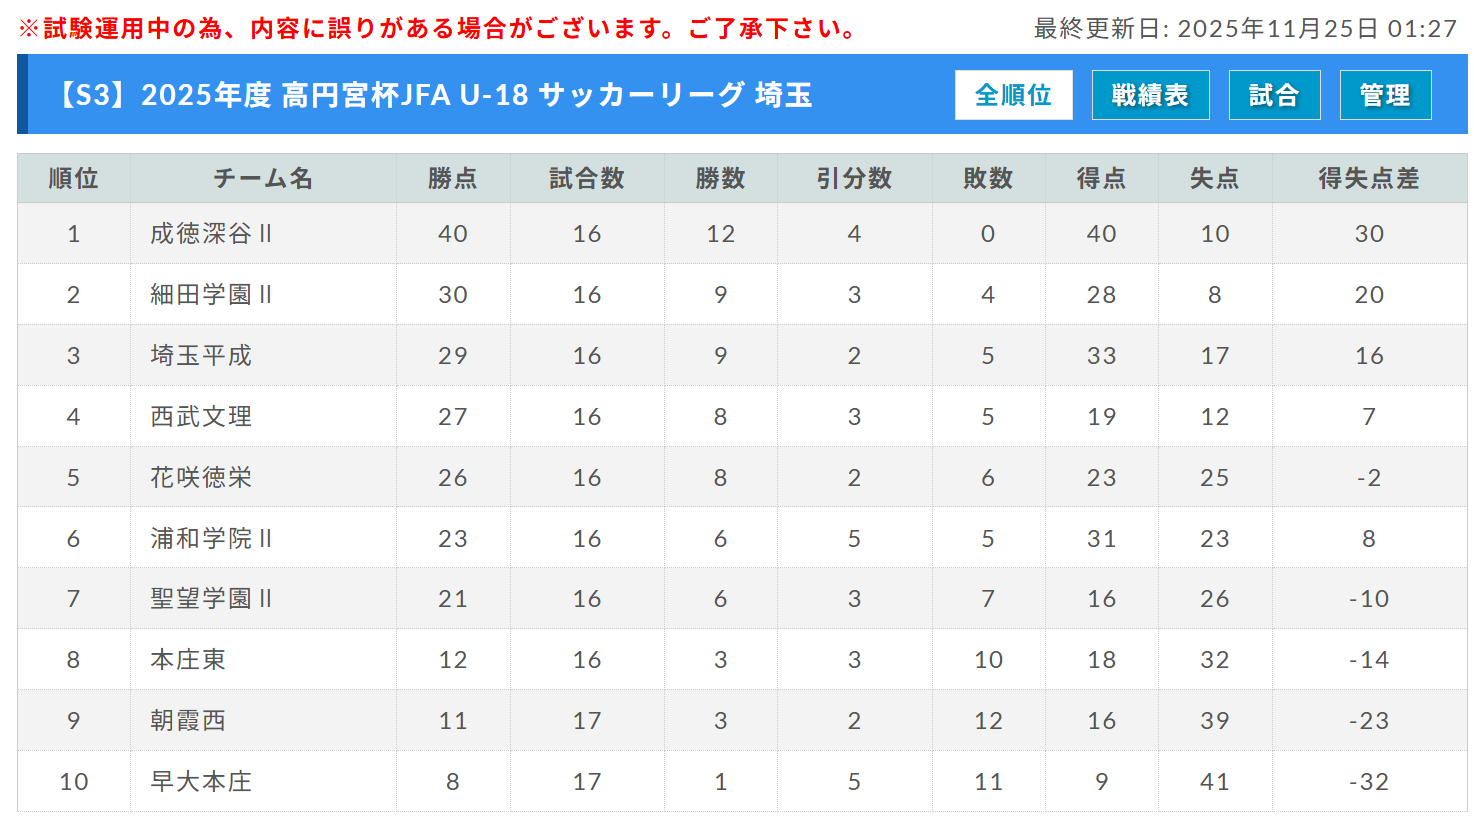Click team name 早大本庄

201,782
